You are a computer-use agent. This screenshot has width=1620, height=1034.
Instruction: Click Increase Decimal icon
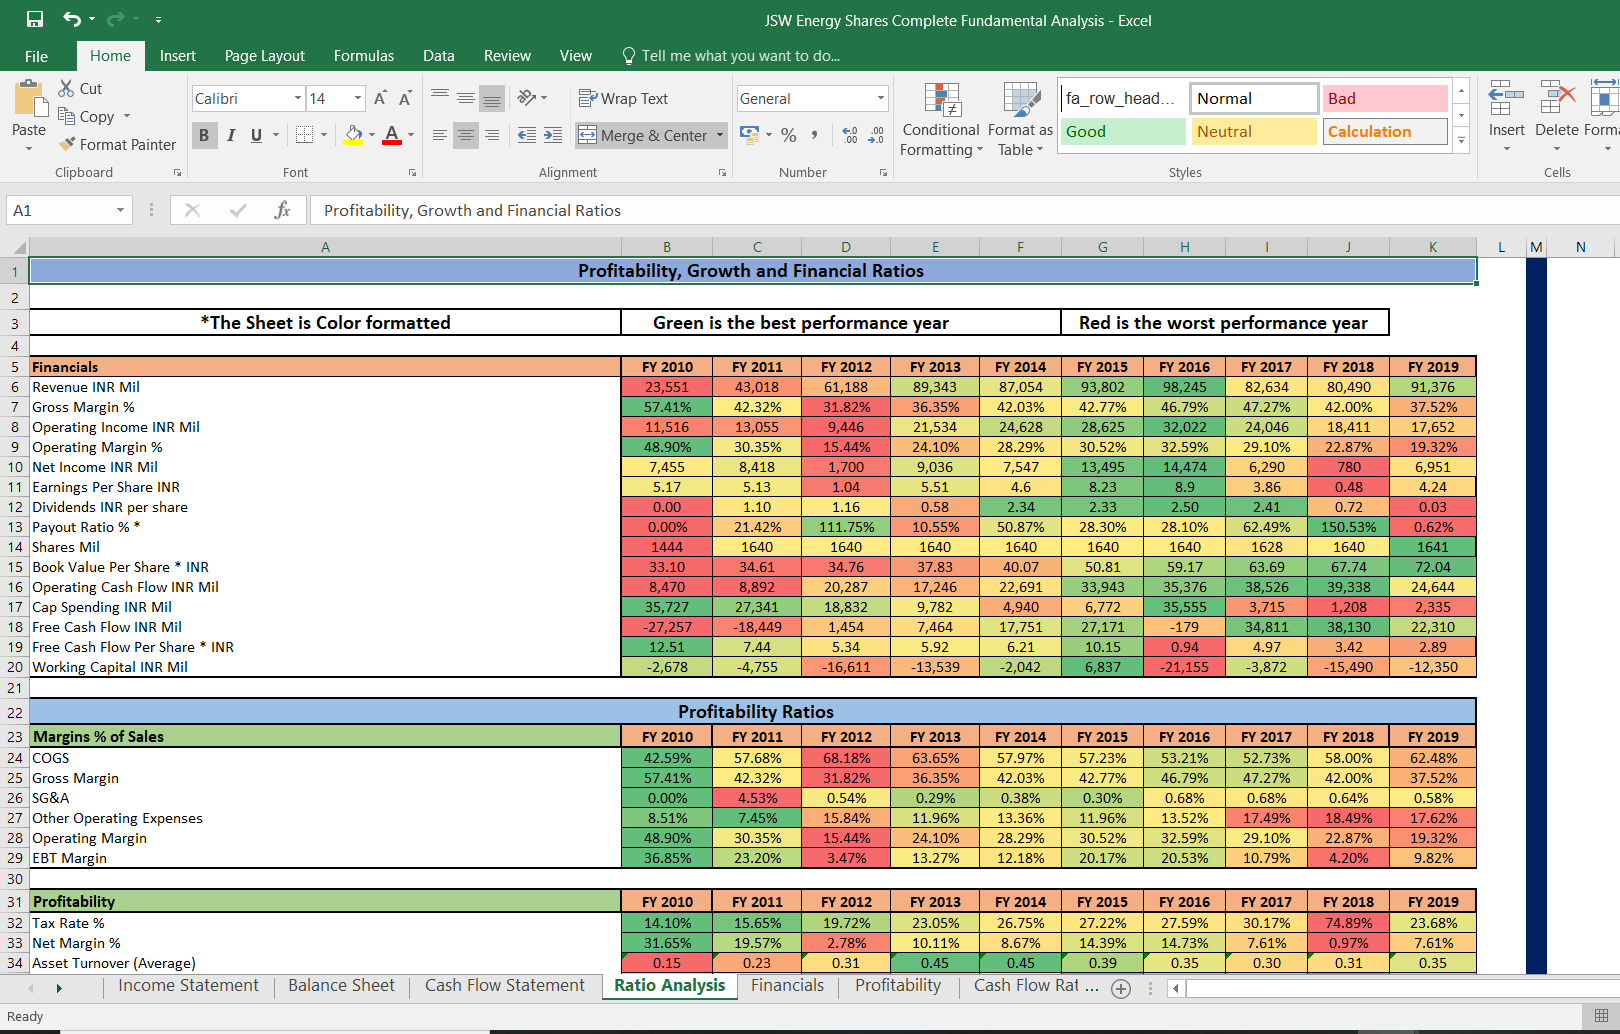tap(850, 135)
